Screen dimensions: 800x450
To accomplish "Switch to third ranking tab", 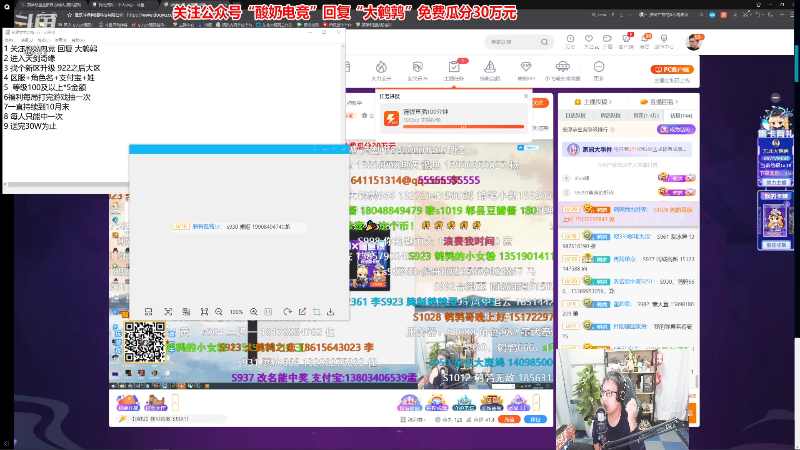I will point(645,116).
